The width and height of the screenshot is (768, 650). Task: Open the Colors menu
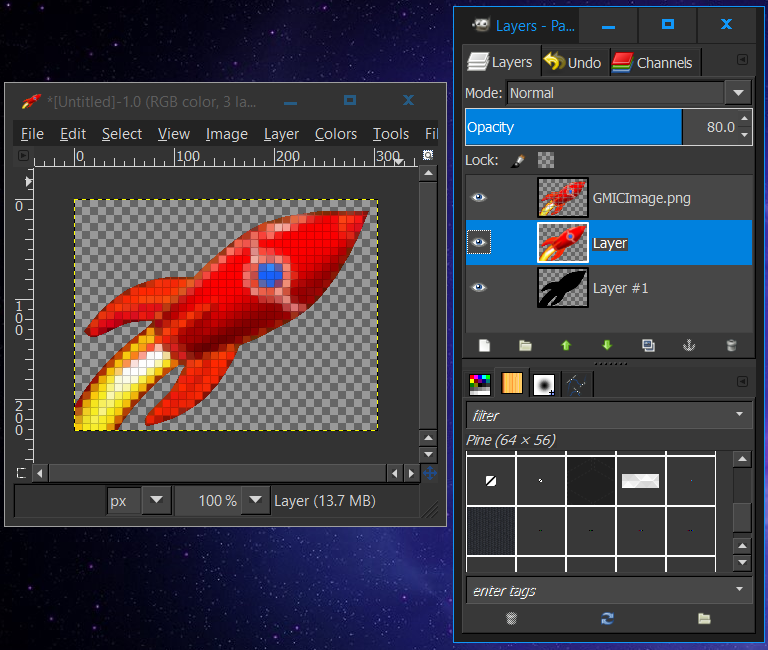(x=336, y=134)
